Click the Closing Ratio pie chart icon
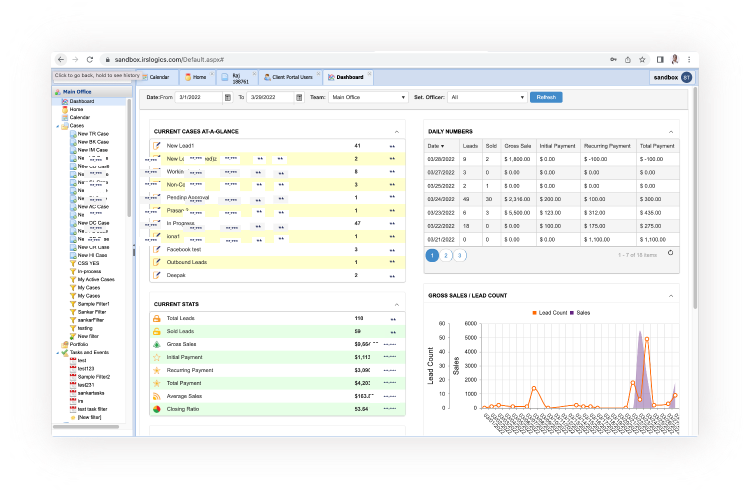This screenshot has width=756, height=495. pos(157,409)
